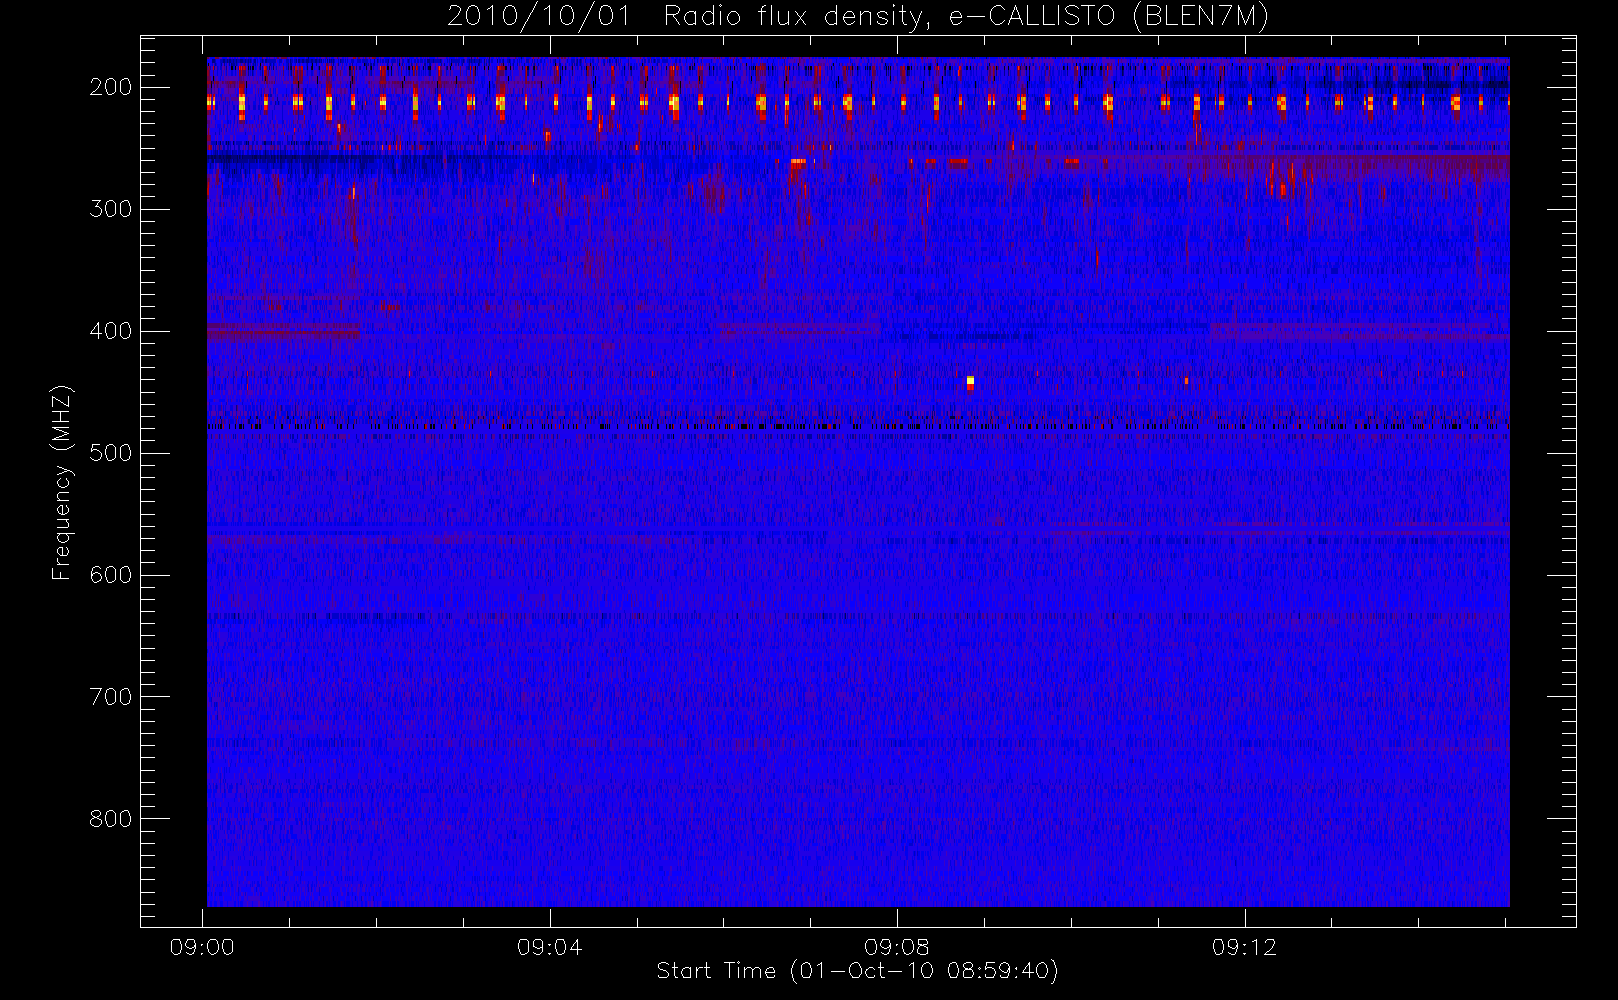
Task: Click the 'Frequency (MHZ)' axis label
Action: pos(62,482)
